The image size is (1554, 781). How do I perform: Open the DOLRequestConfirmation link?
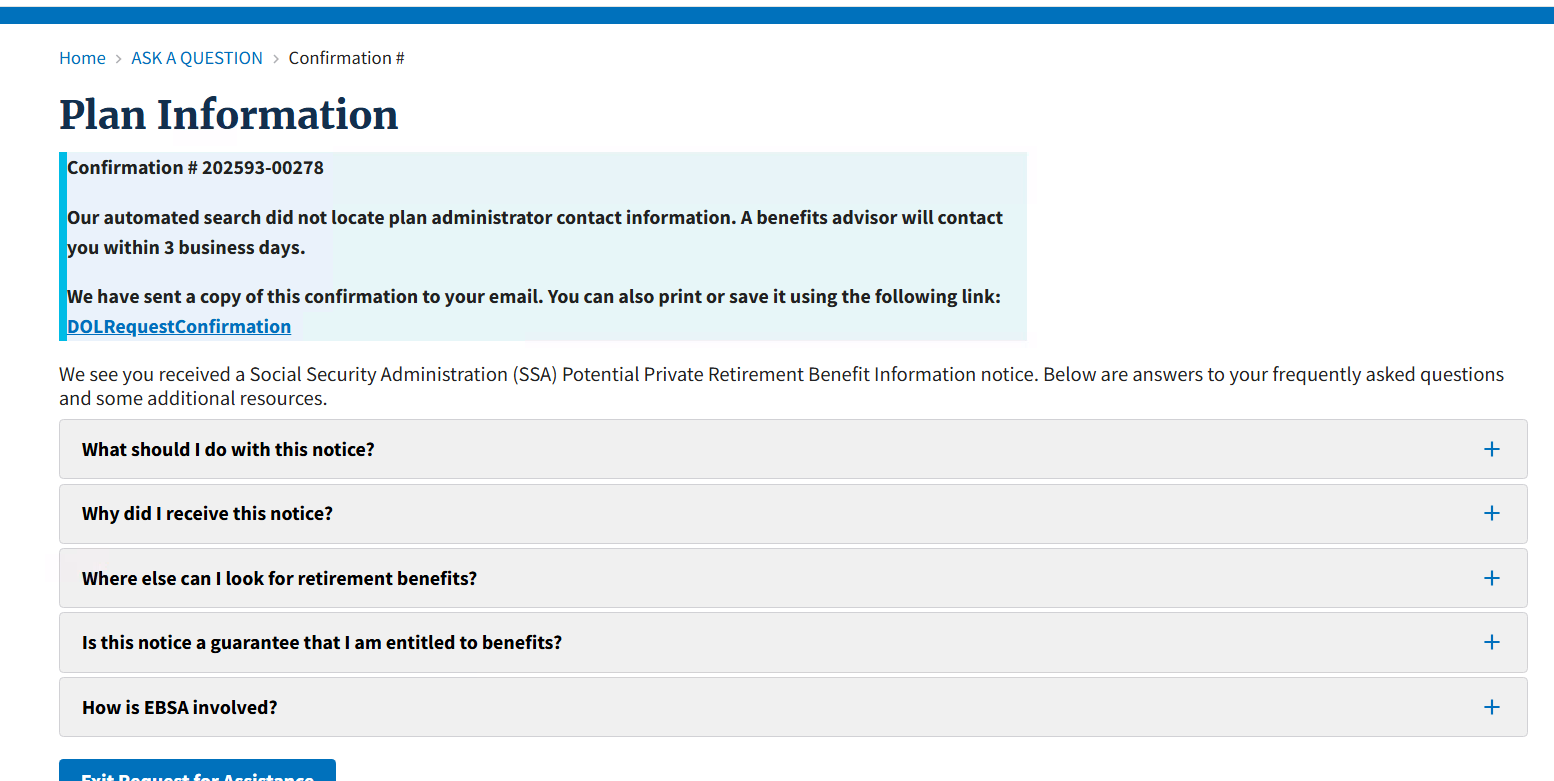click(x=179, y=326)
